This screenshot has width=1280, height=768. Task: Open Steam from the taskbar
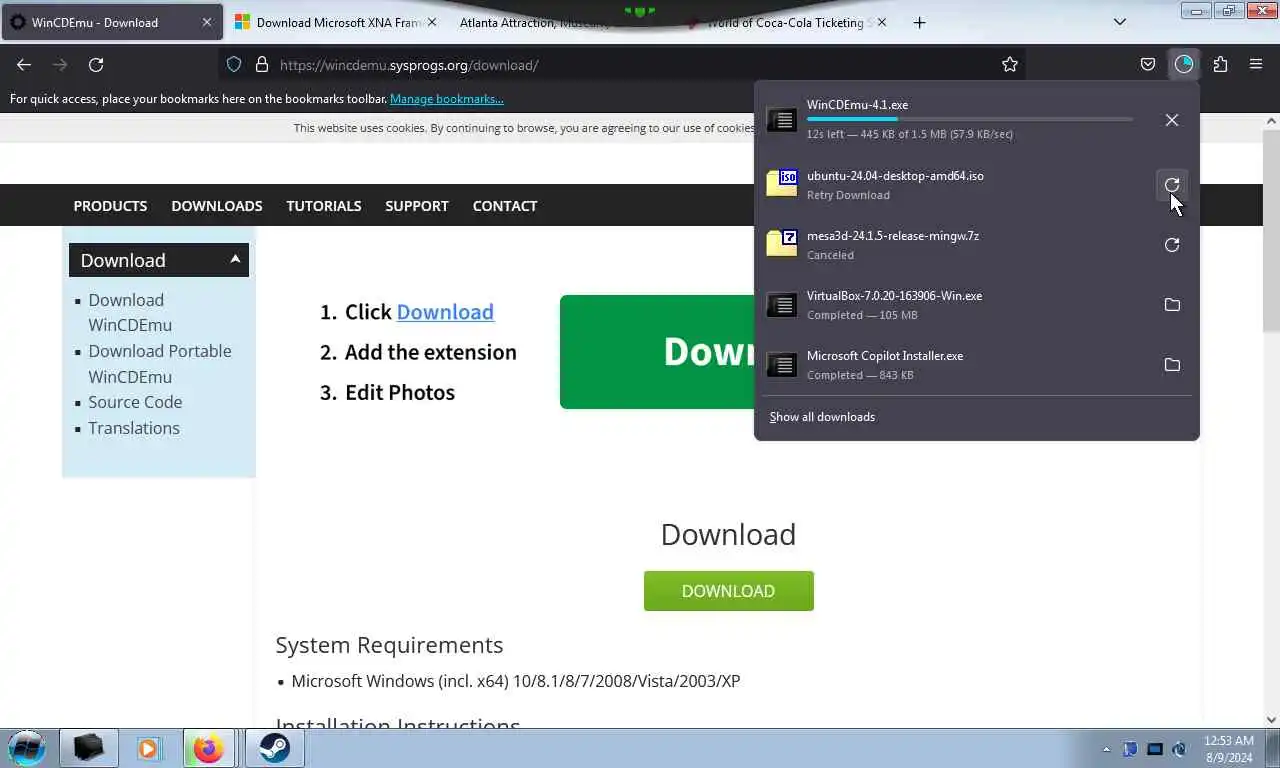point(274,748)
